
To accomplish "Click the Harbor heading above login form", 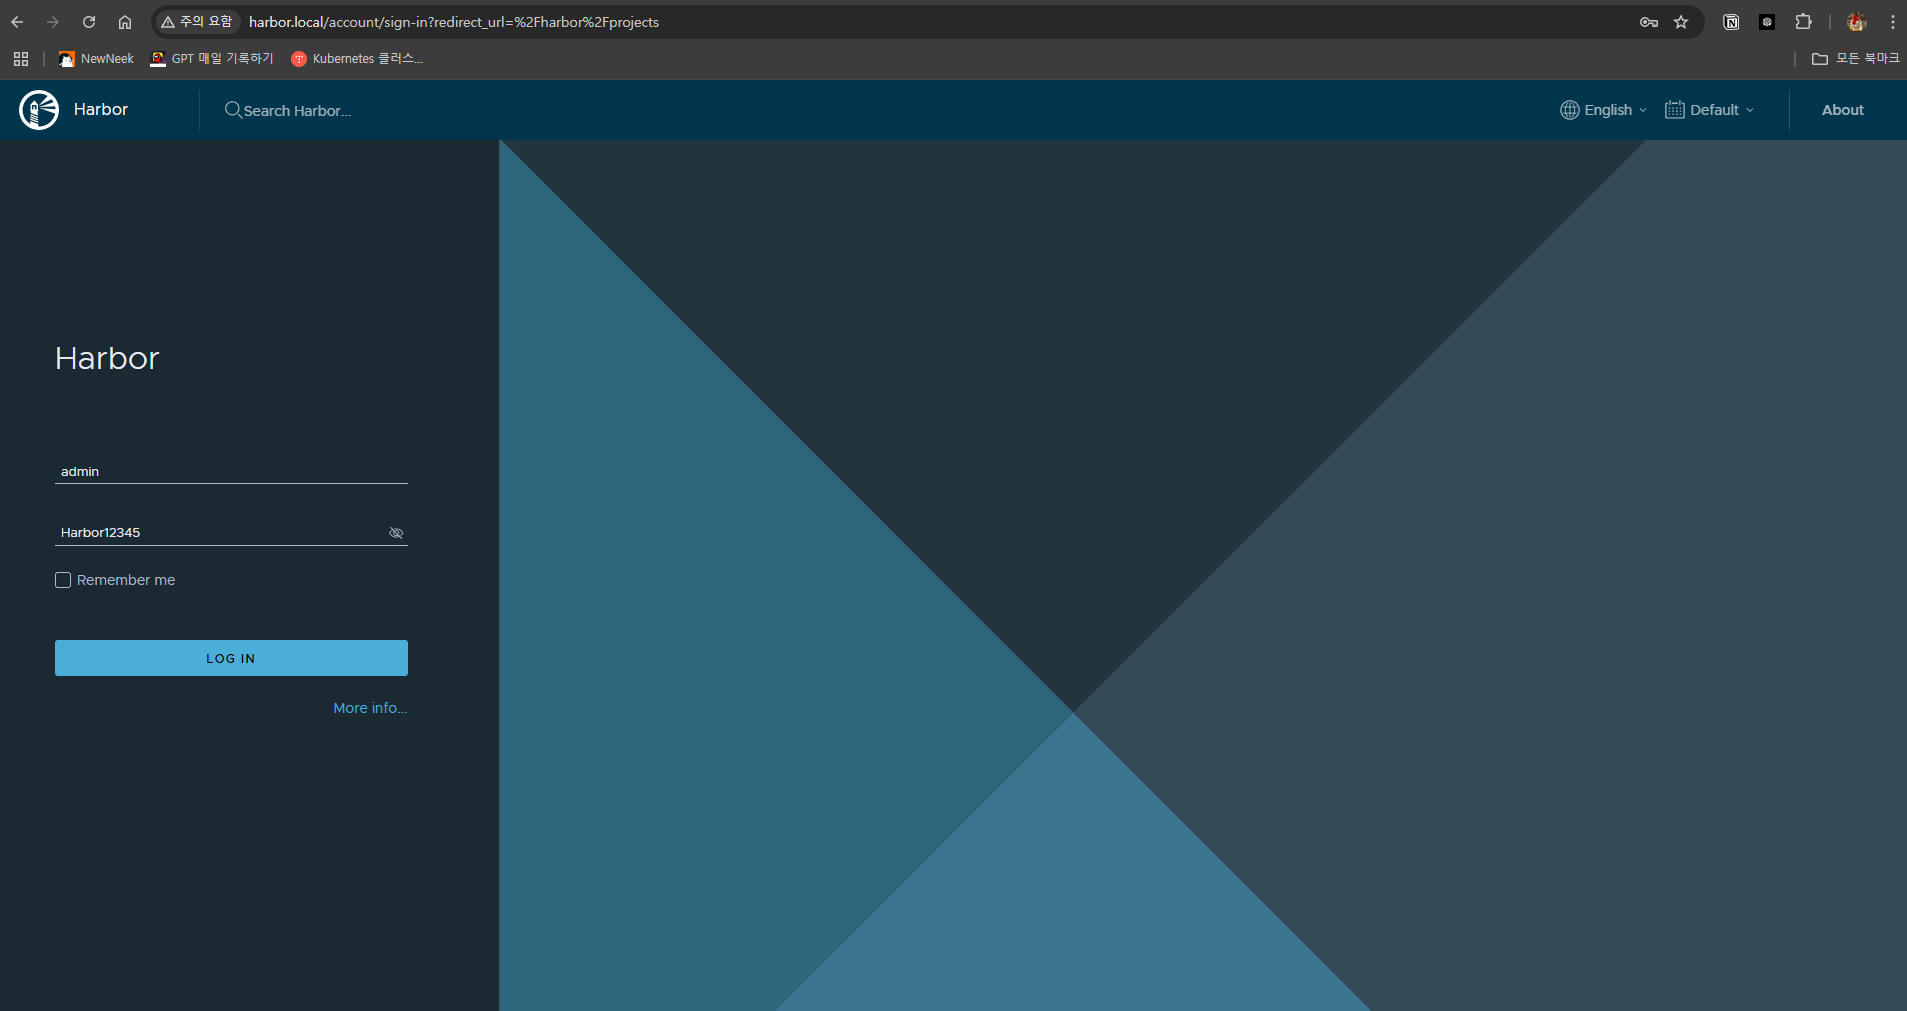I will coord(107,358).
